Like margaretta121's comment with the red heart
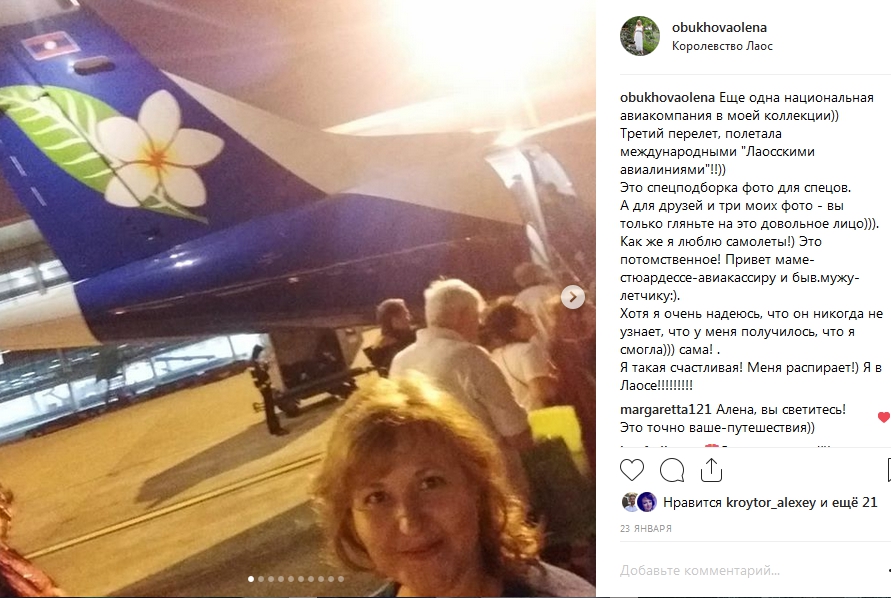The width and height of the screenshot is (891, 598). click(x=884, y=417)
